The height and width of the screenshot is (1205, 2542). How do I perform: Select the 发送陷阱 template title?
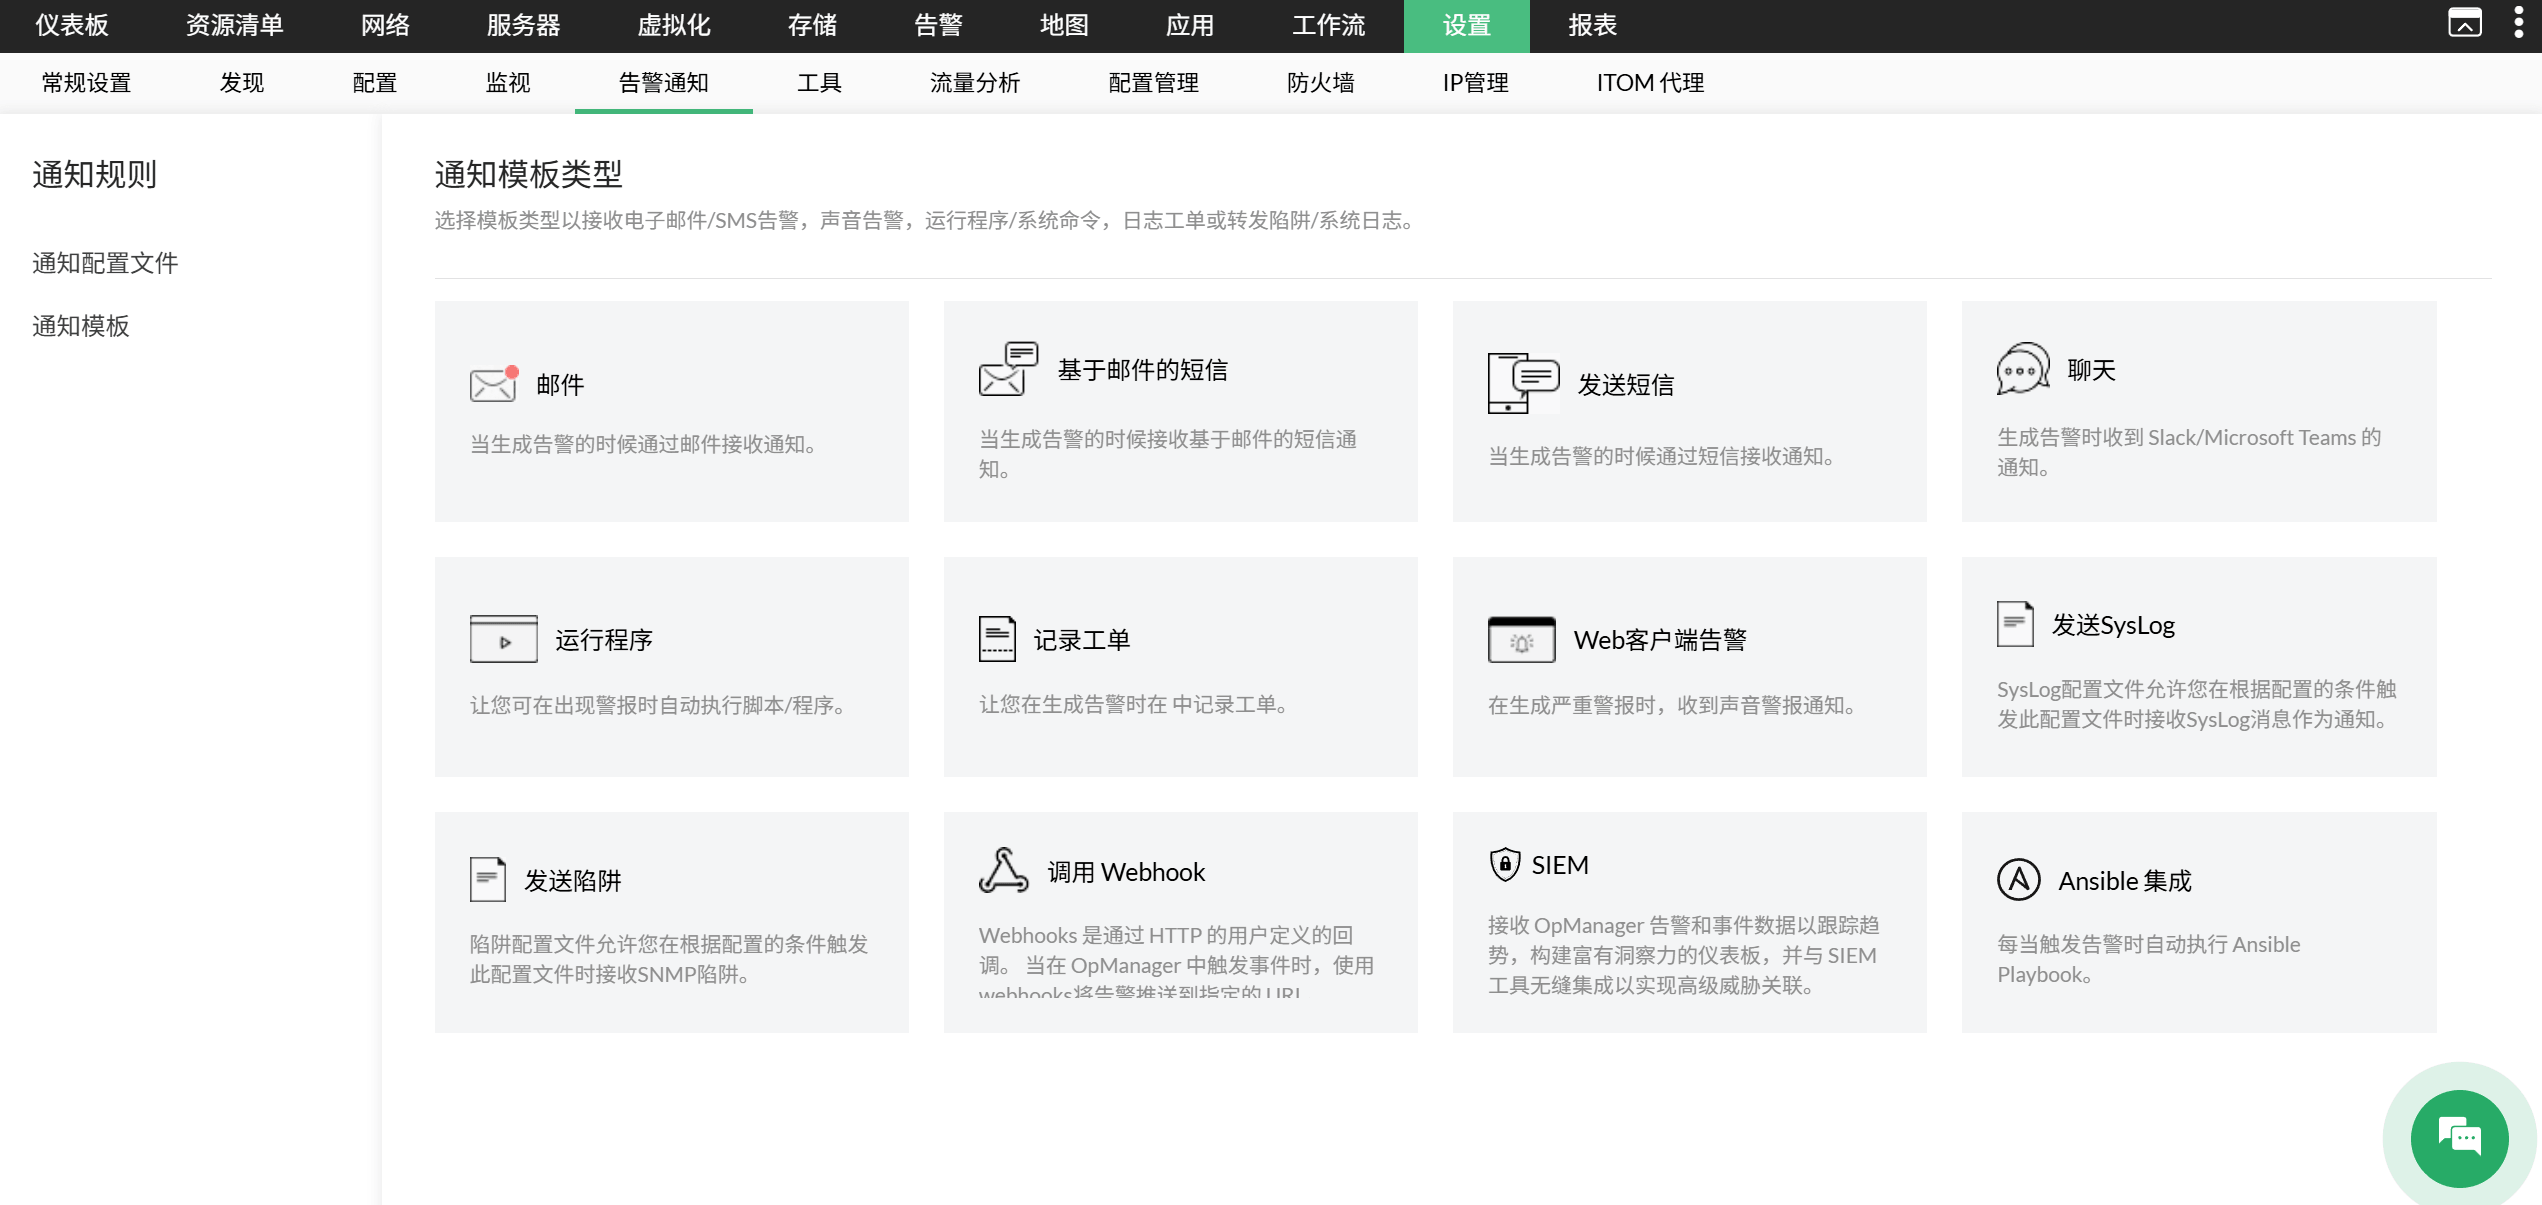[x=573, y=881]
